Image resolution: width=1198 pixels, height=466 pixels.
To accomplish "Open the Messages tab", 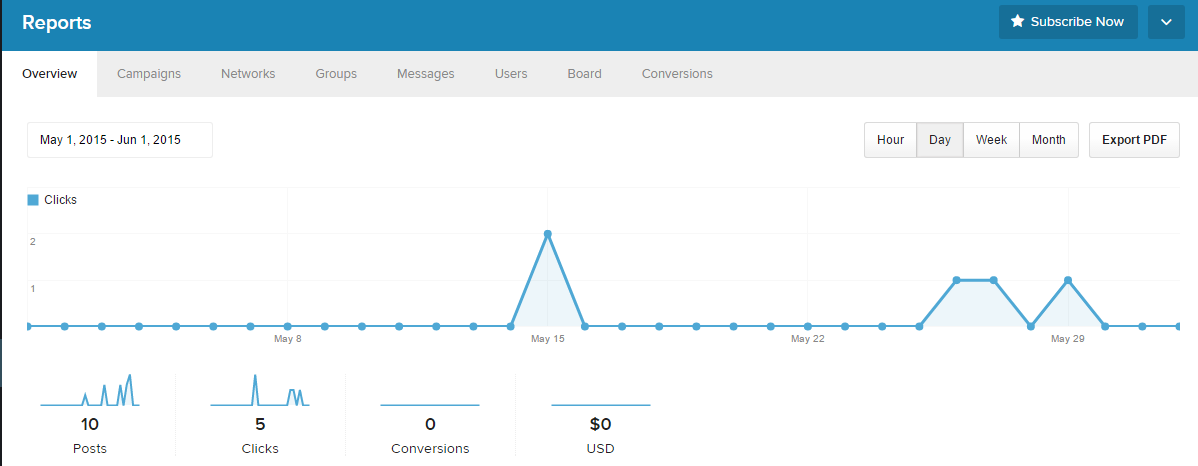I will [x=425, y=74].
